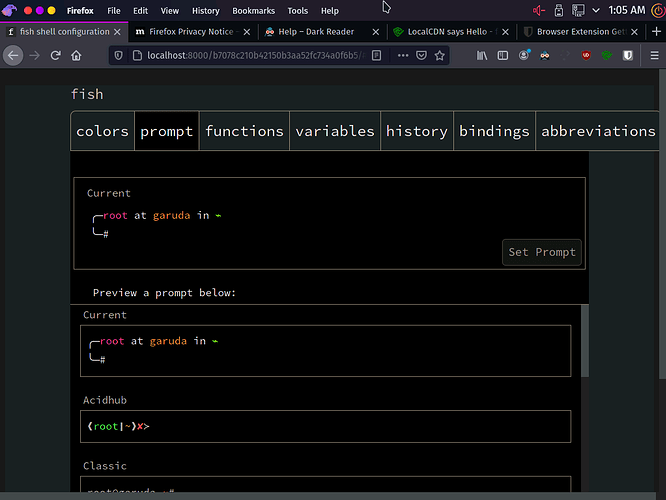Click the localhost URL address field
This screenshot has height=500, width=666.
[x=255, y=55]
